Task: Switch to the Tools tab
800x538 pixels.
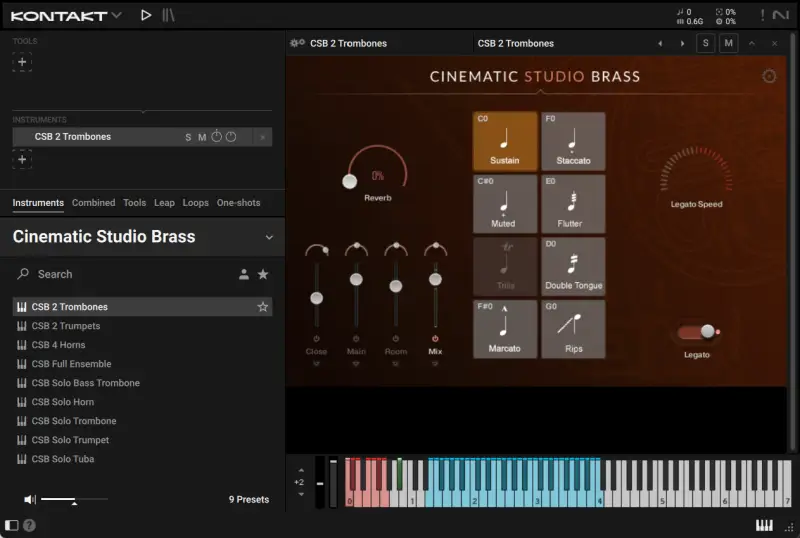Action: (x=135, y=203)
